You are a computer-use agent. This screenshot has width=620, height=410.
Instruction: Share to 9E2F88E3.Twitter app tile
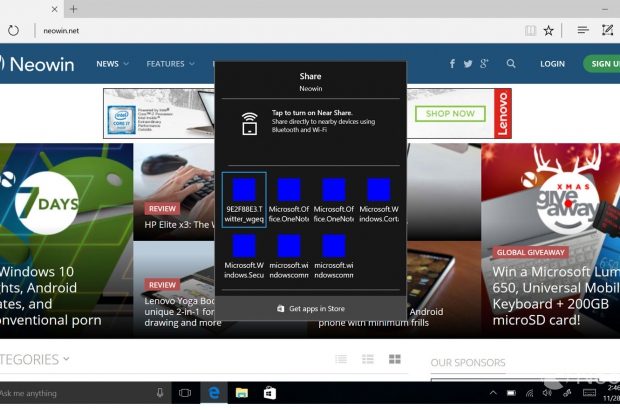pos(244,200)
